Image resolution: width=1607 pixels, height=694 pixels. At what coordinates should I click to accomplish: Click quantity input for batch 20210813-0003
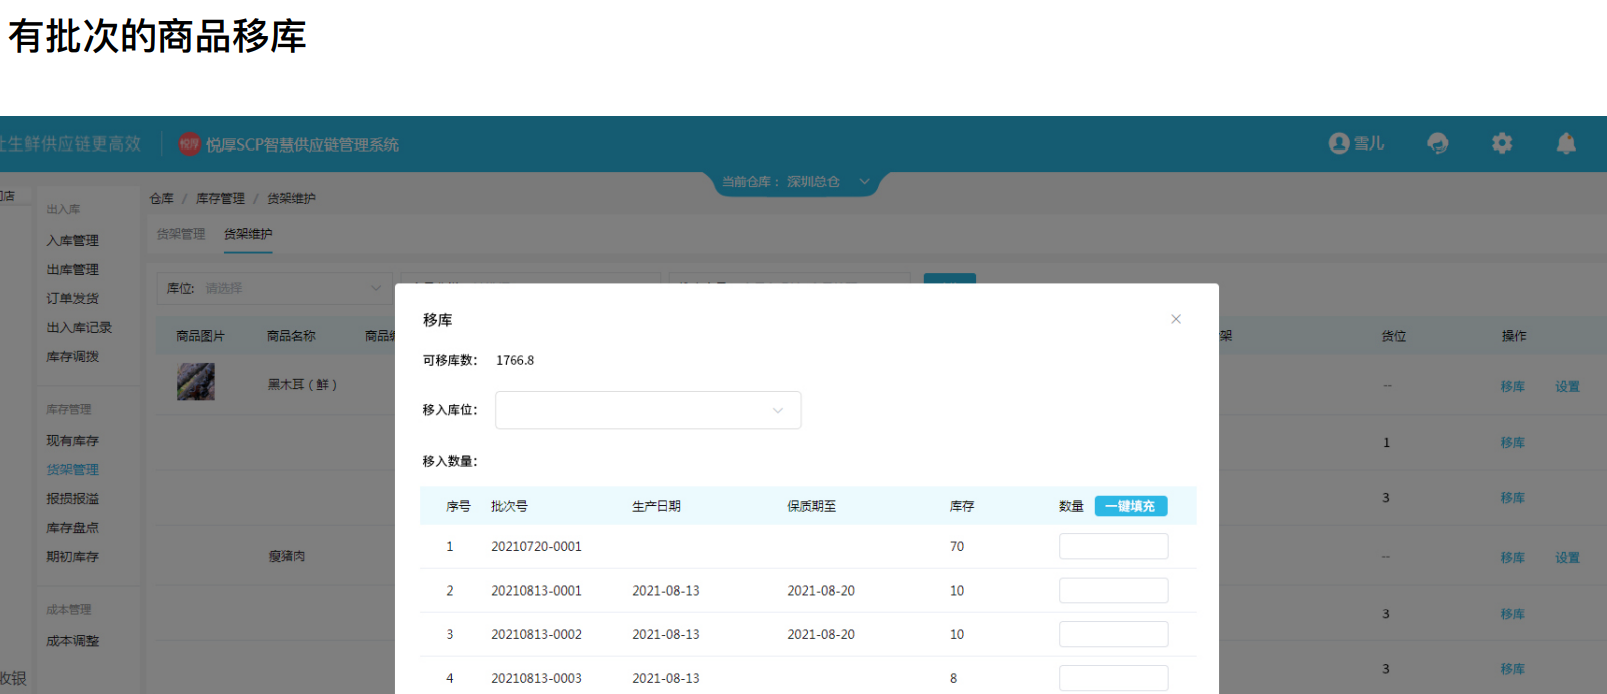1113,678
